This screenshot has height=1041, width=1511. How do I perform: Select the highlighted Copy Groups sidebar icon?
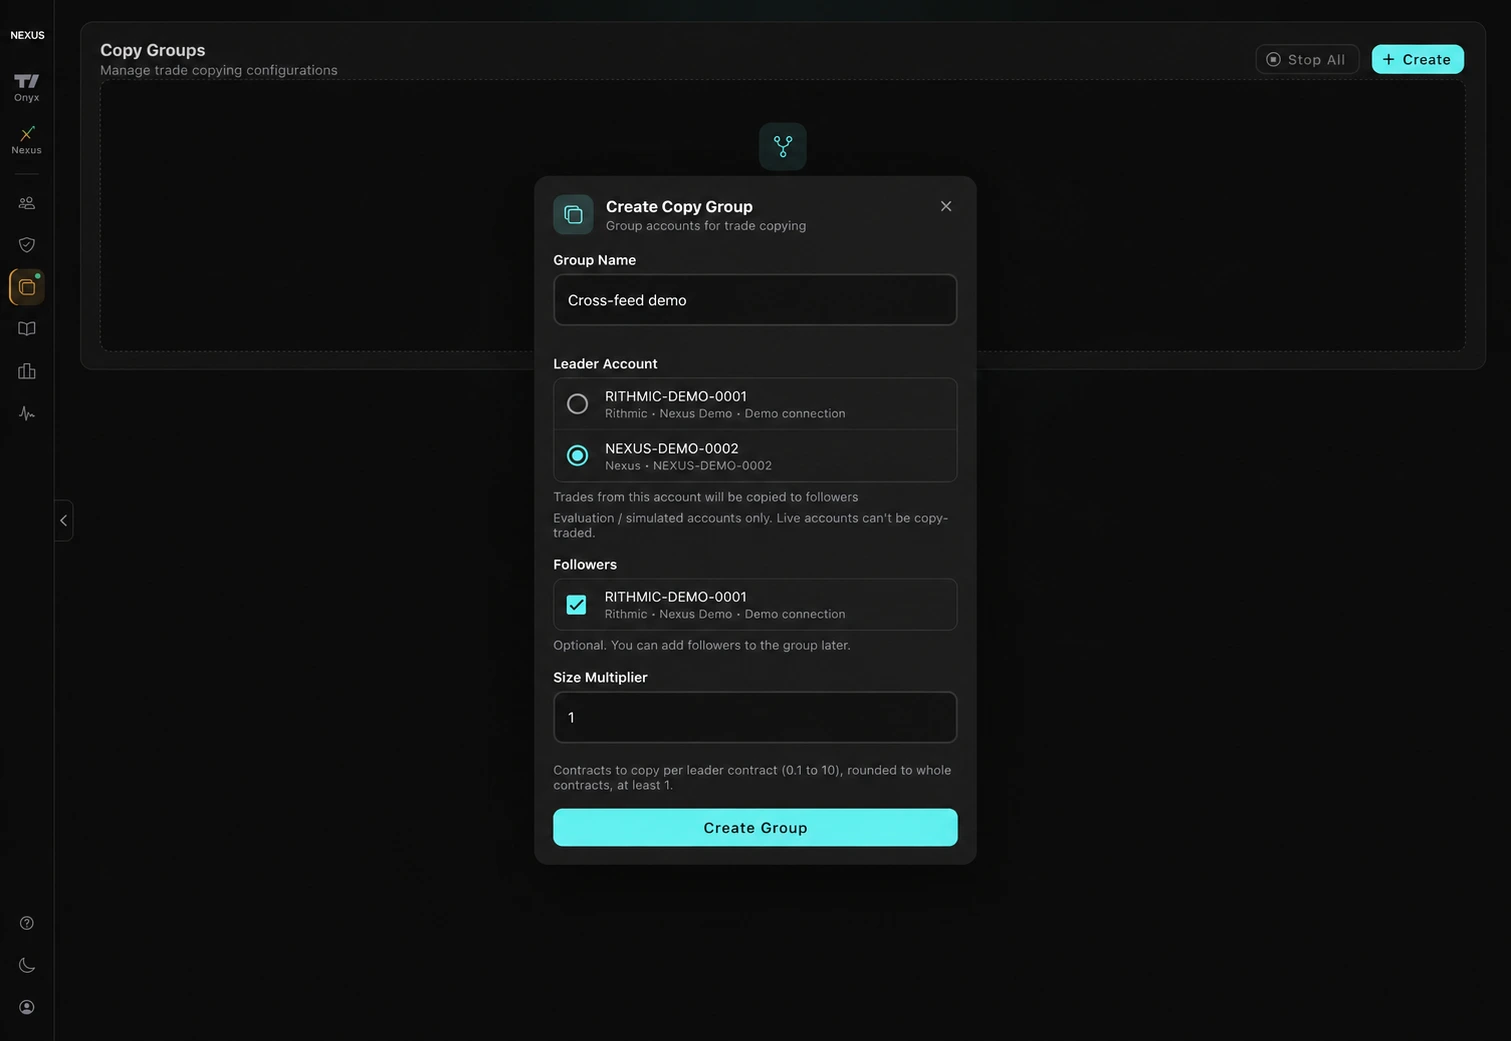27,287
